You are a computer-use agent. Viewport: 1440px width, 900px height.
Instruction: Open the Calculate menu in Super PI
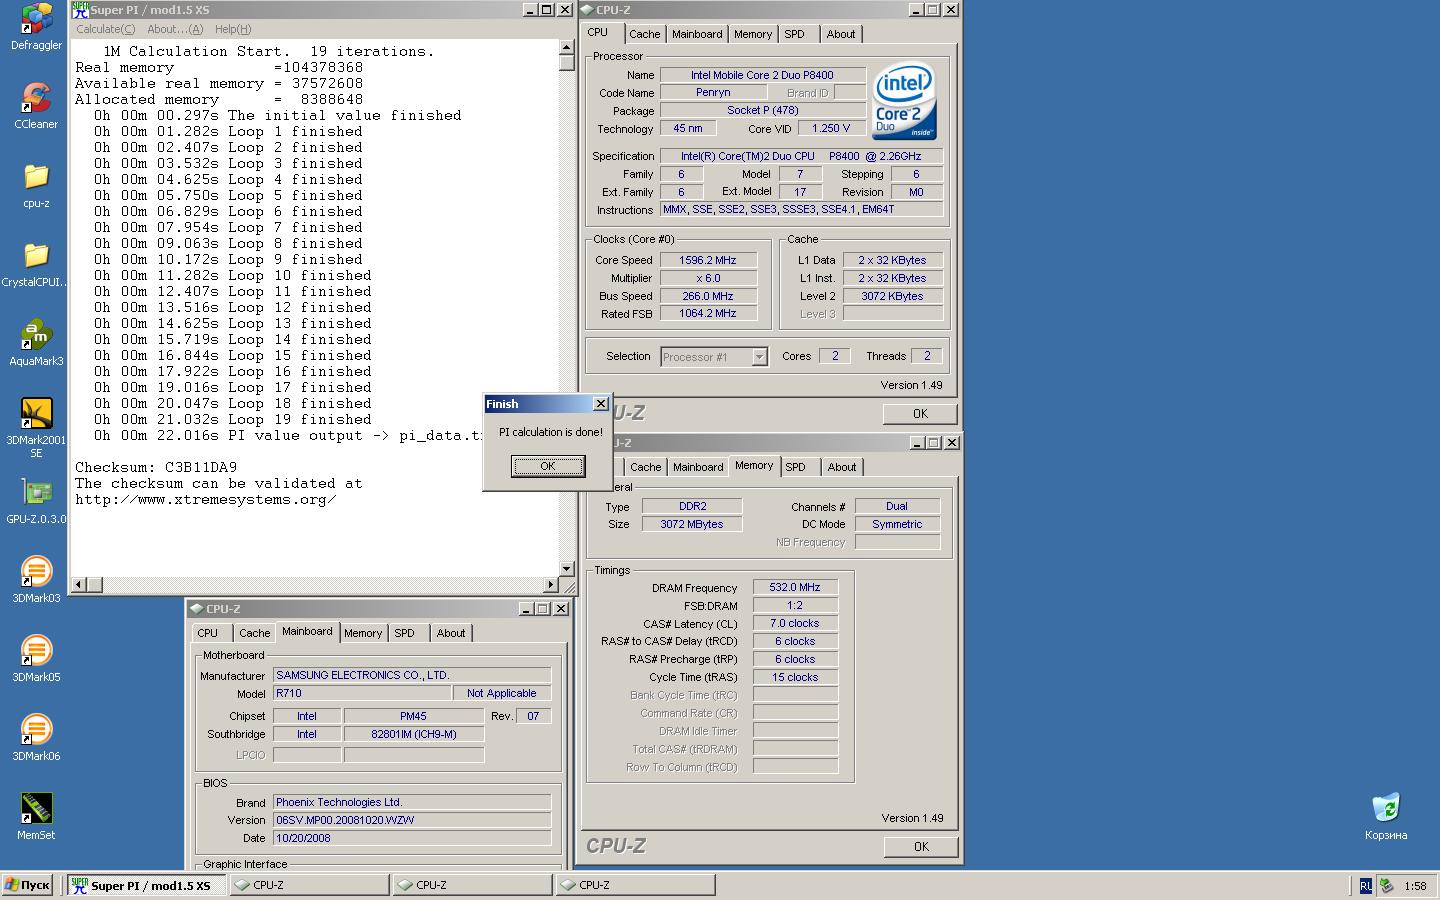(x=105, y=29)
